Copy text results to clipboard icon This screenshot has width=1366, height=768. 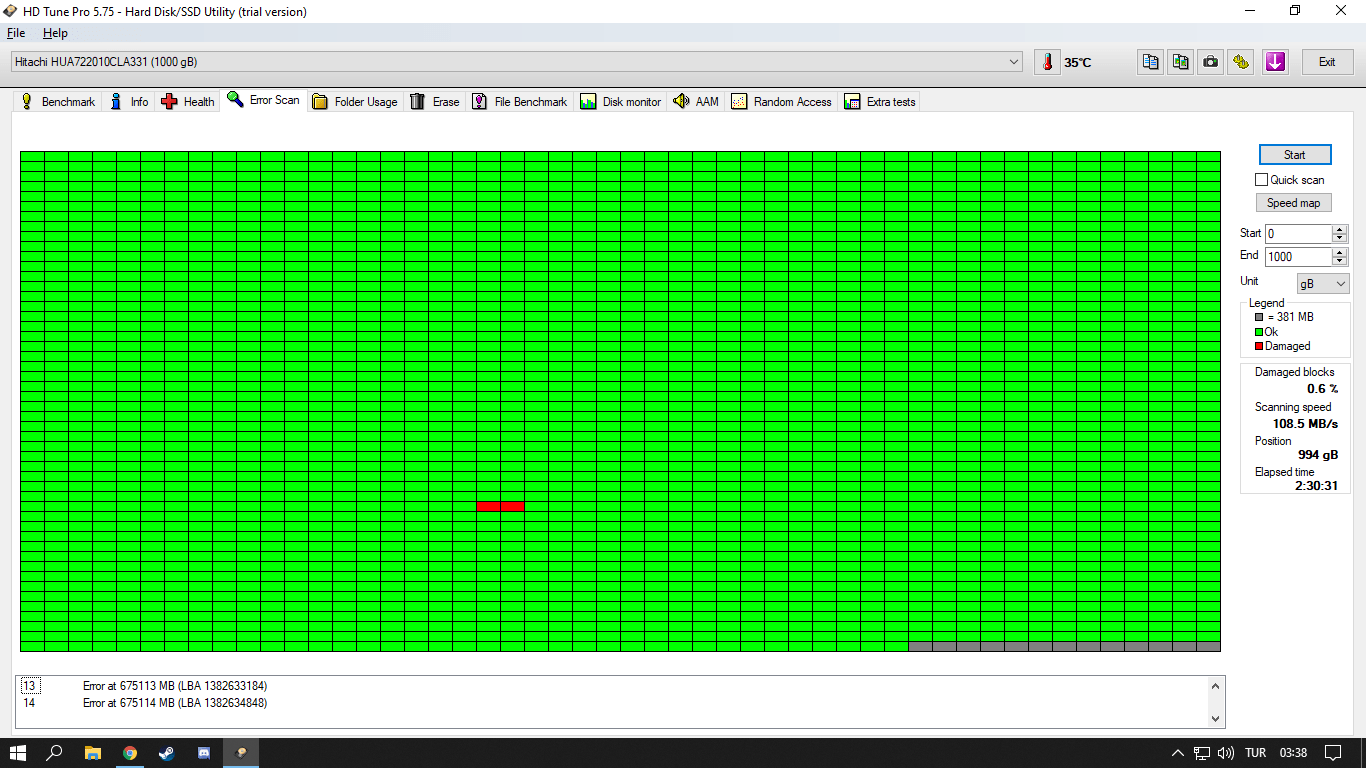1151,62
